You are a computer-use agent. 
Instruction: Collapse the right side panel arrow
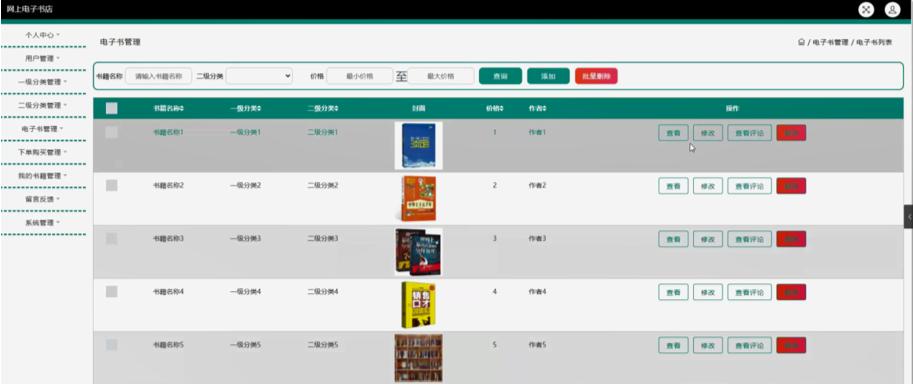(x=908, y=216)
